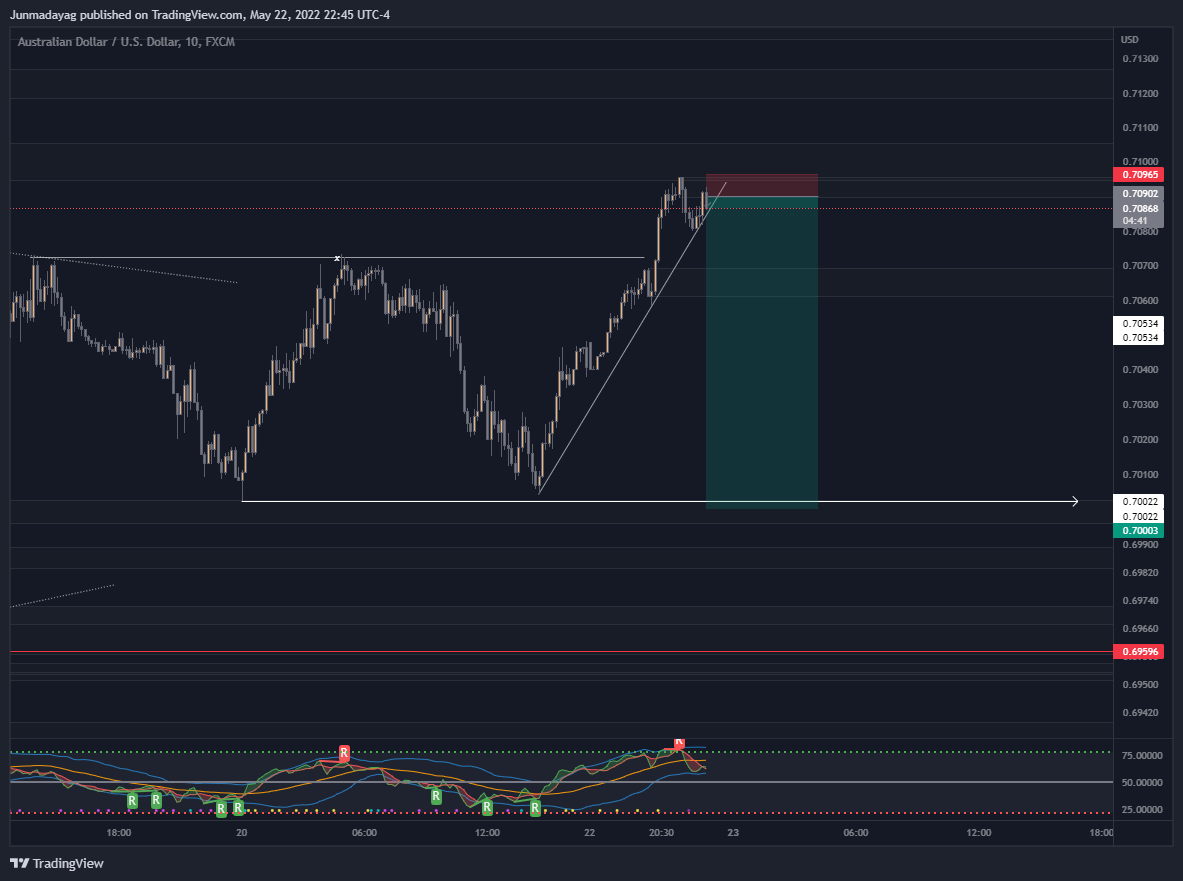The image size is (1183, 881).
Task: Click the red 0.70965 stop price label
Action: pyautogui.click(x=1139, y=175)
